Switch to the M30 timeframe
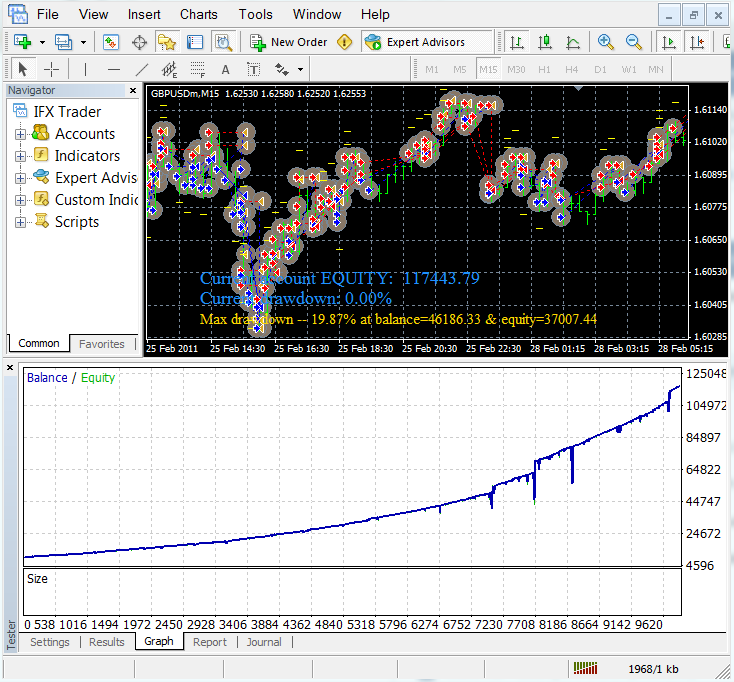 [x=516, y=69]
